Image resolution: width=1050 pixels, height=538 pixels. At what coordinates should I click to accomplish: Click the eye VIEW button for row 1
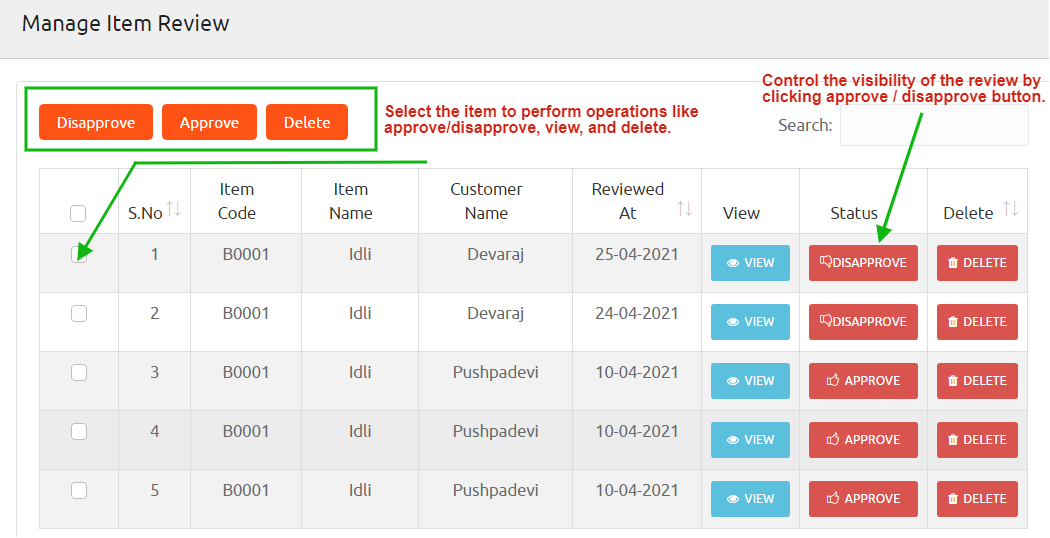click(750, 263)
